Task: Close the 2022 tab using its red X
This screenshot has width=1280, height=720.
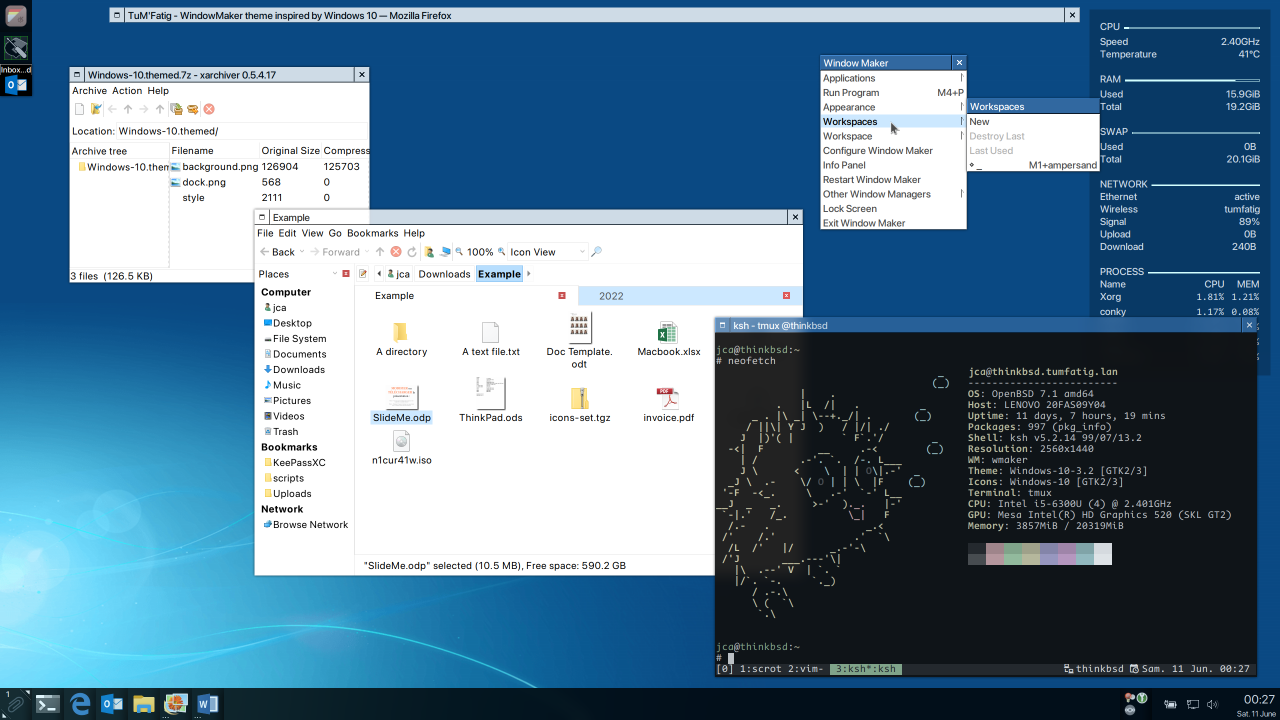Action: [787, 296]
